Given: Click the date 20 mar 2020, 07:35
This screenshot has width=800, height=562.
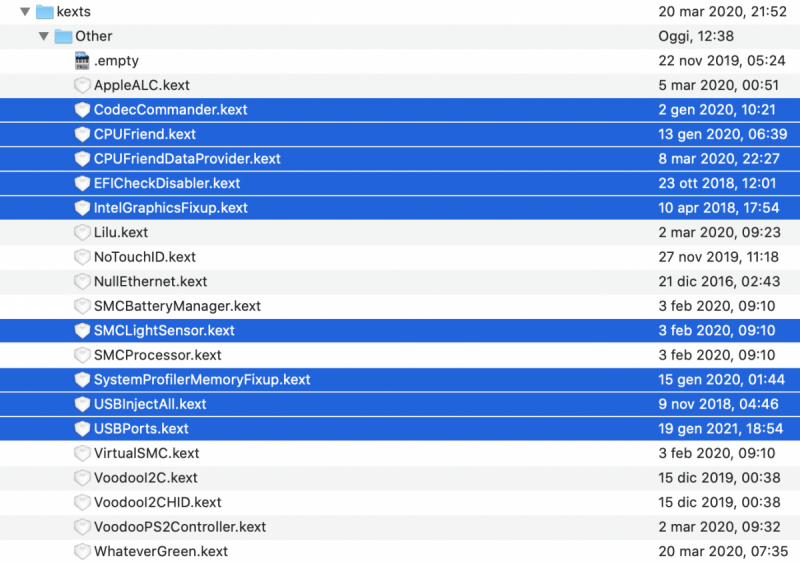Looking at the screenshot, I should [723, 551].
